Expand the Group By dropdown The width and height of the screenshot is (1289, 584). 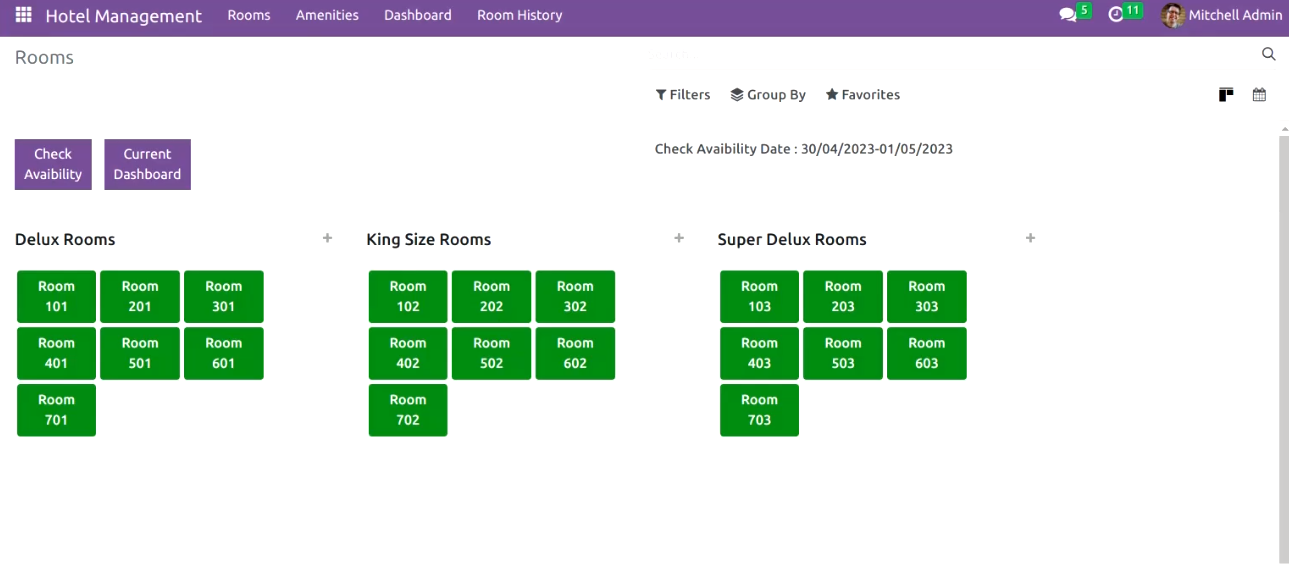(768, 95)
